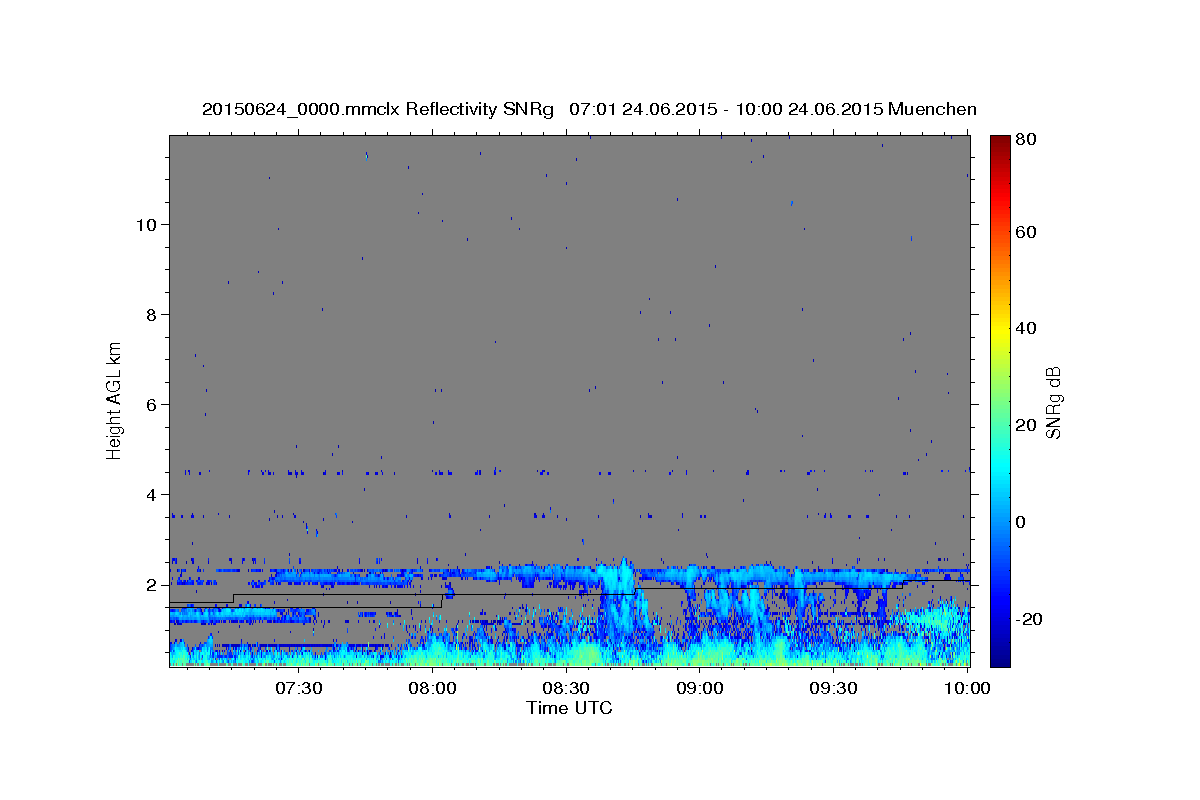Click the 'SNRg dB' colorbar label

[1053, 403]
